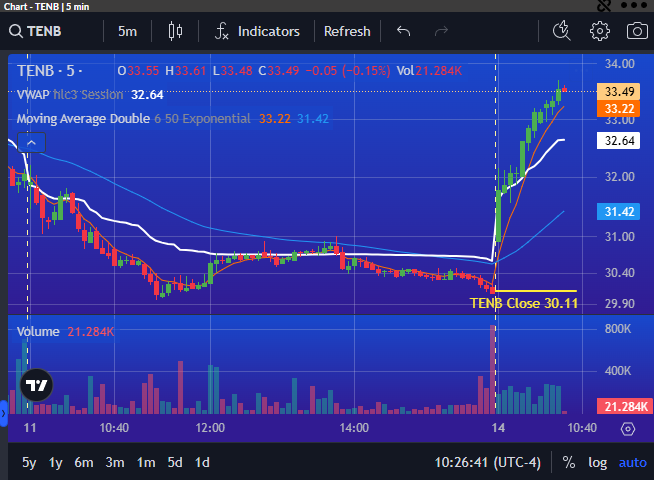
Task: Select the VWAP hlc3 Session indicator legend
Action: coord(70,95)
